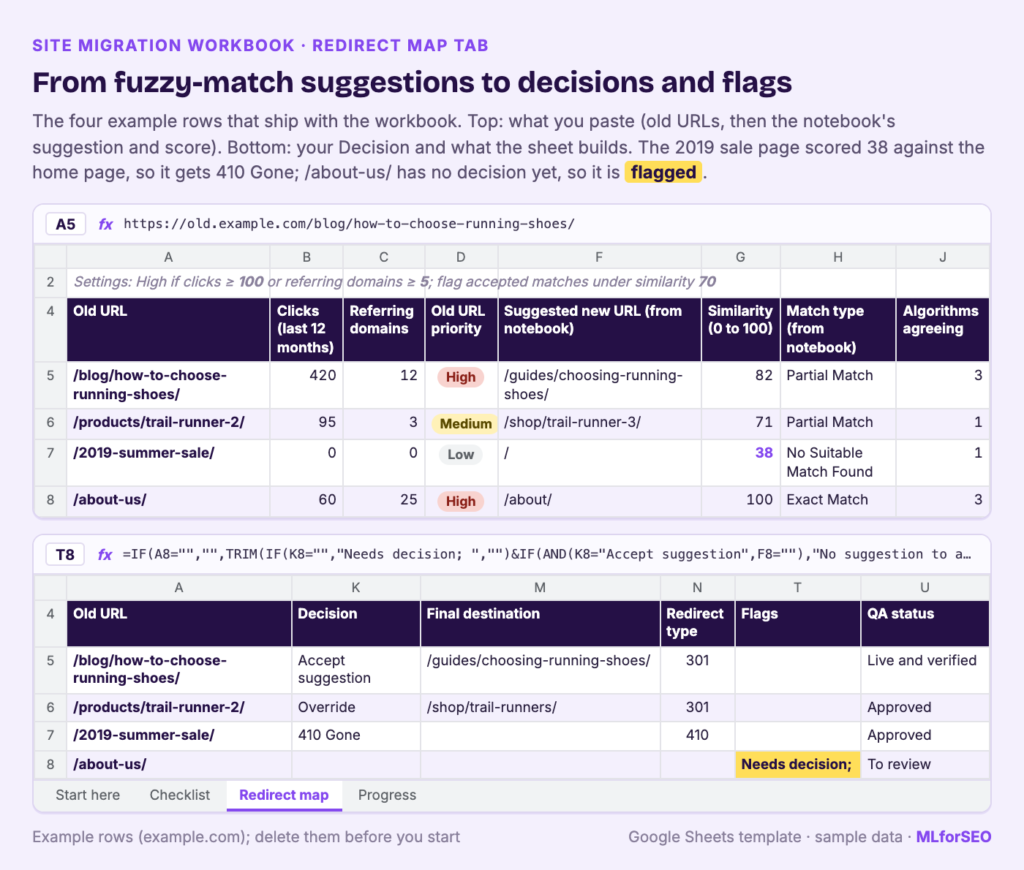
Task: Click the 'Live and verified' QA status
Action: 925,669
